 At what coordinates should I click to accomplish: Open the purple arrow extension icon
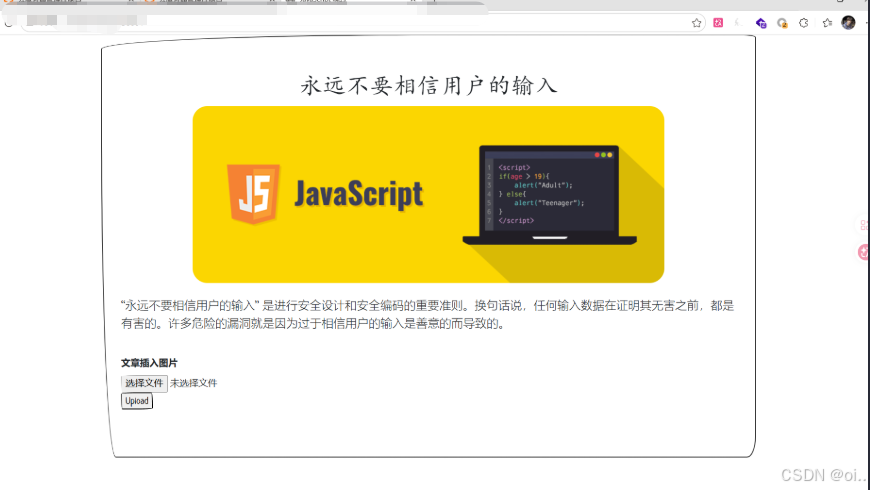(x=761, y=23)
